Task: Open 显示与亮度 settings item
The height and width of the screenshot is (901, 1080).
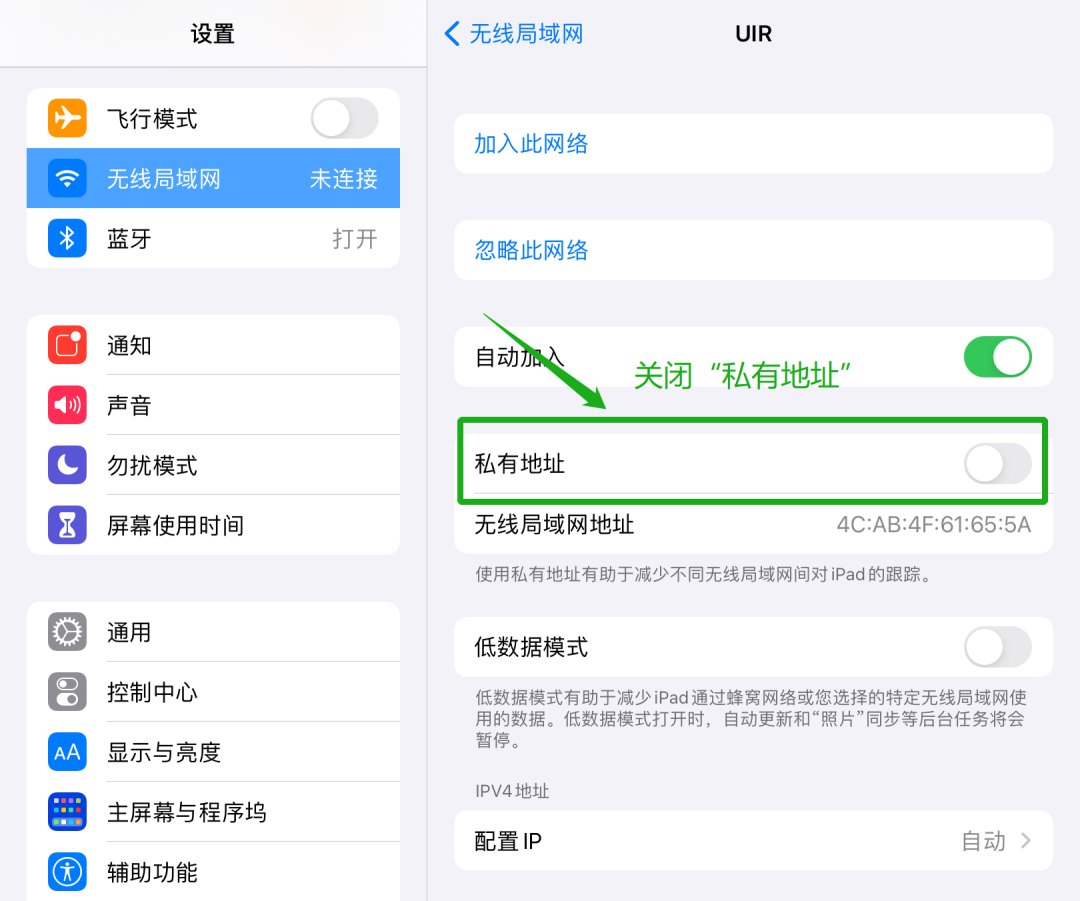Action: pos(213,752)
